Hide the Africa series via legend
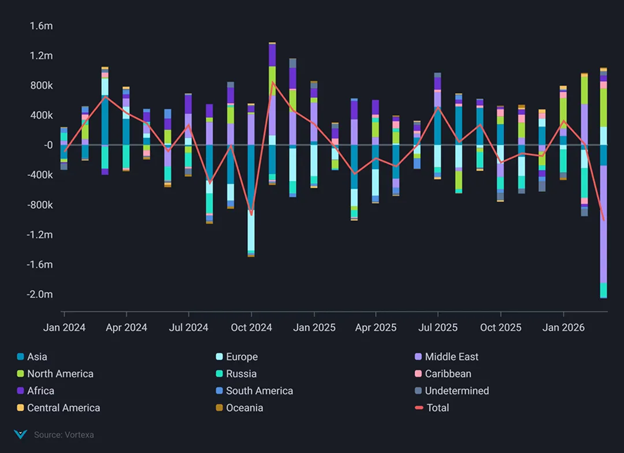Screen dimensions: 624x453 [x=42, y=391]
